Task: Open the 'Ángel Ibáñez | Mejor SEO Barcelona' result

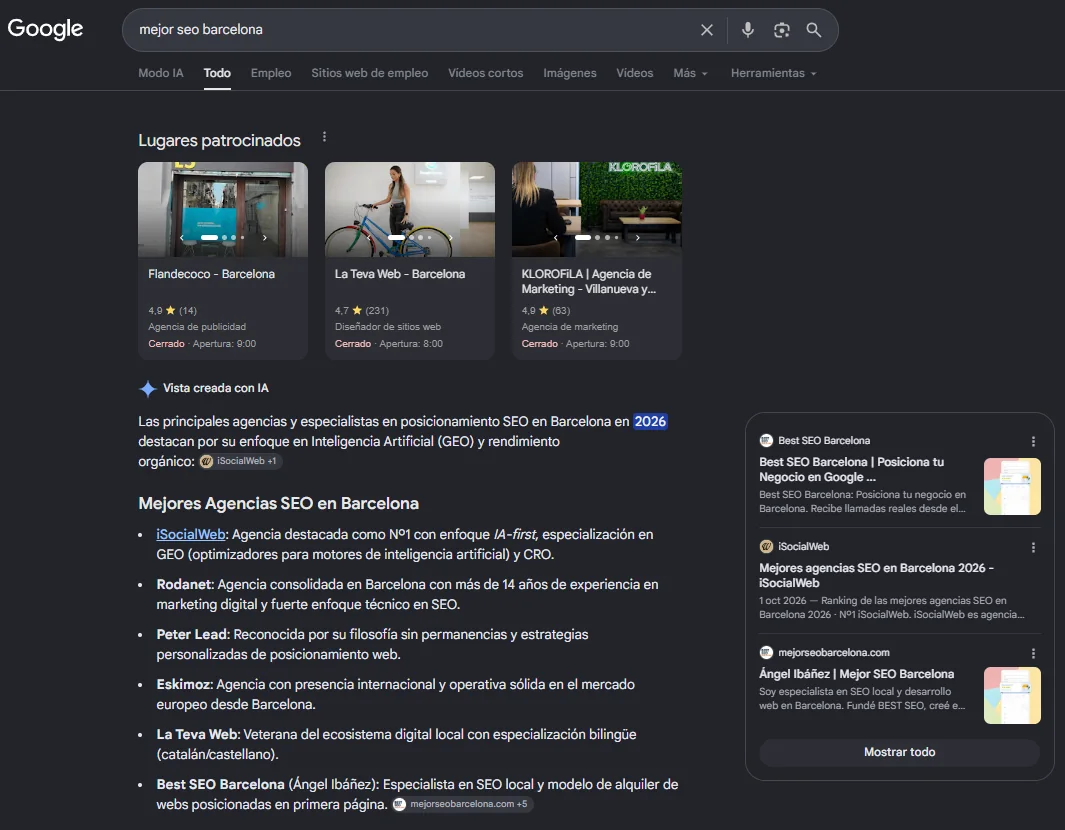Action: [x=856, y=674]
